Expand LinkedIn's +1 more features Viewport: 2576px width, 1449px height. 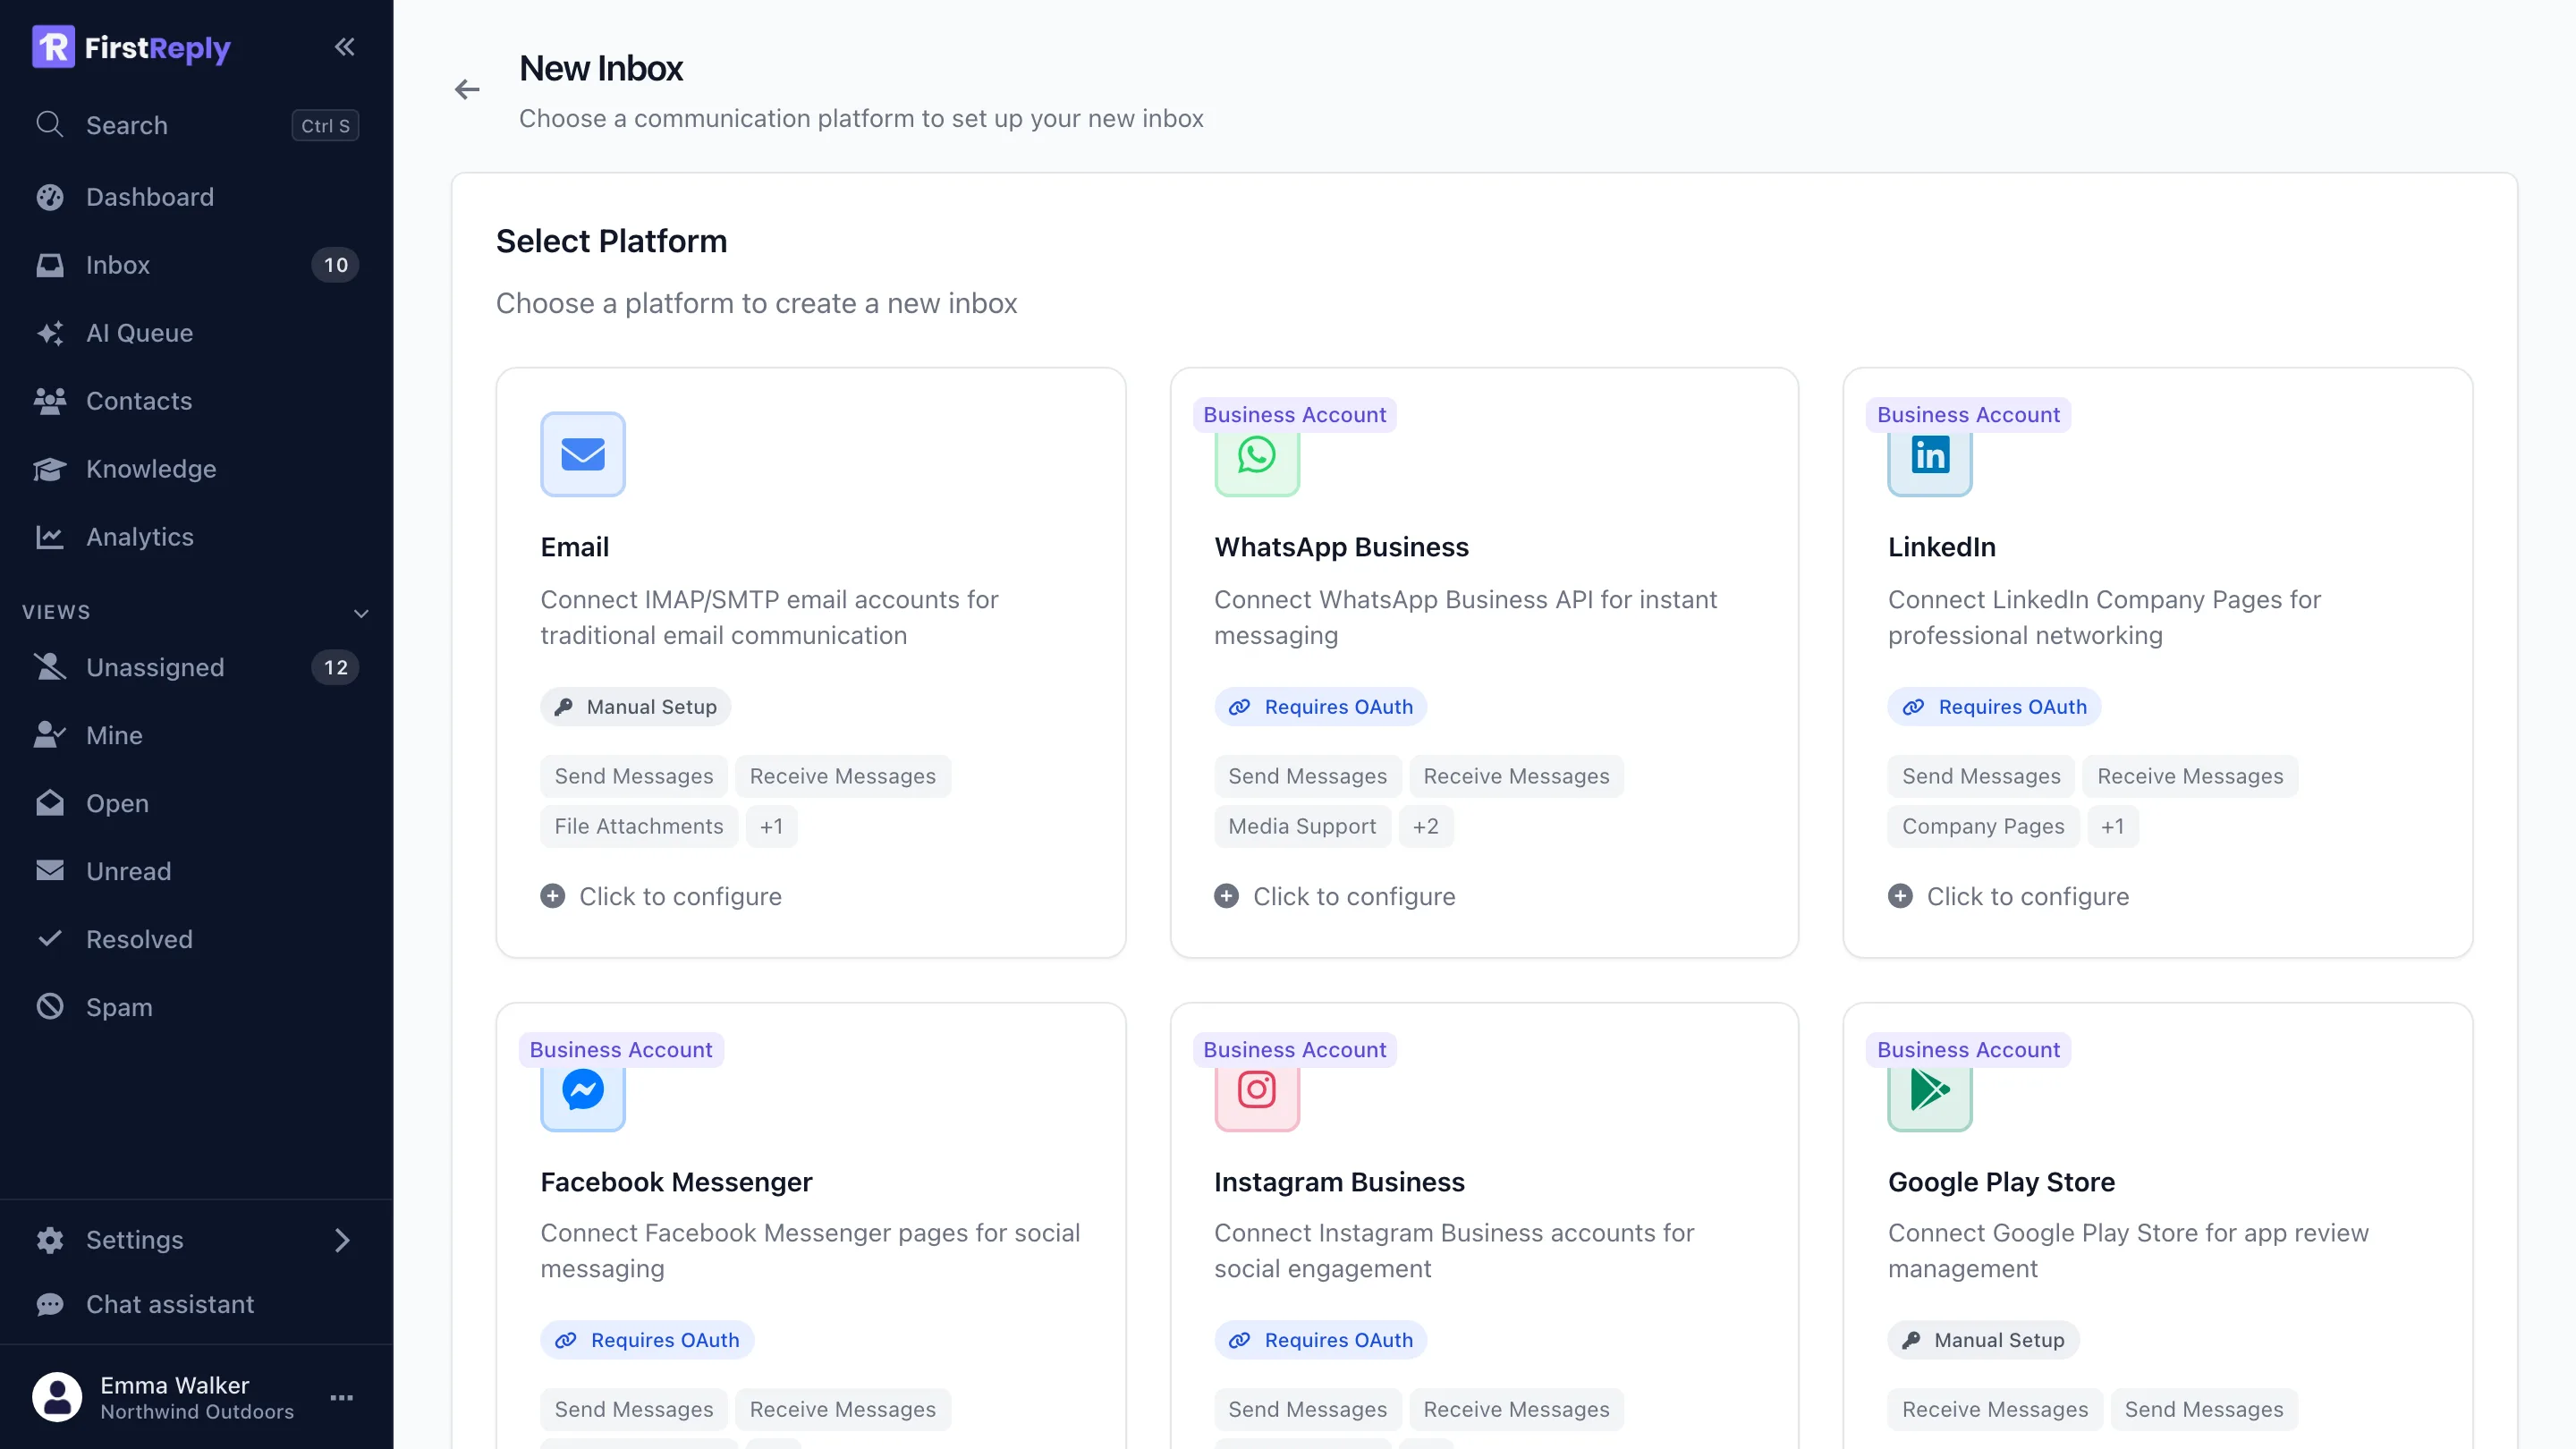(2112, 826)
